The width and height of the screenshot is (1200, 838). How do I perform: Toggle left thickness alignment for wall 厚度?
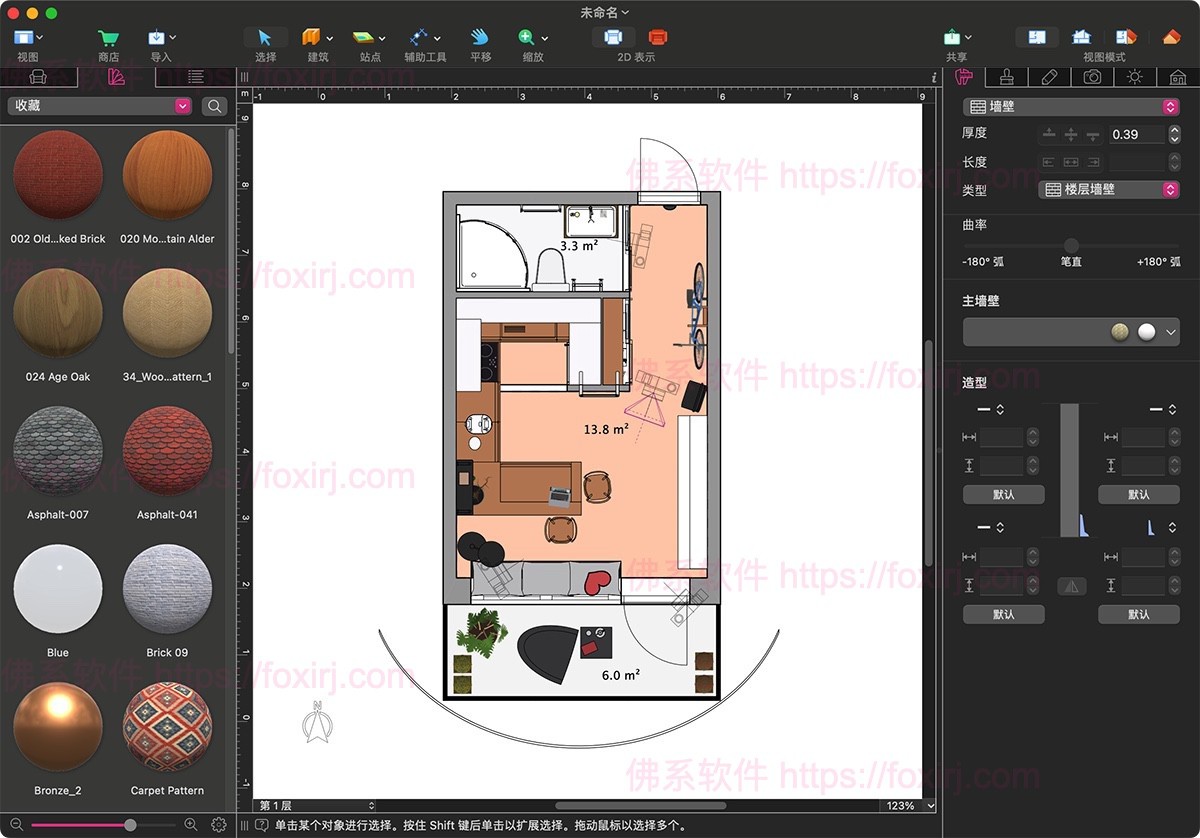(1050, 133)
